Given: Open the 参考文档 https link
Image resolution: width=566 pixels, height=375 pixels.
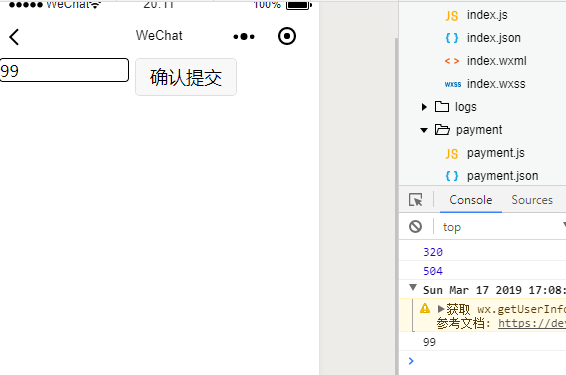Looking at the screenshot, I should (x=532, y=323).
